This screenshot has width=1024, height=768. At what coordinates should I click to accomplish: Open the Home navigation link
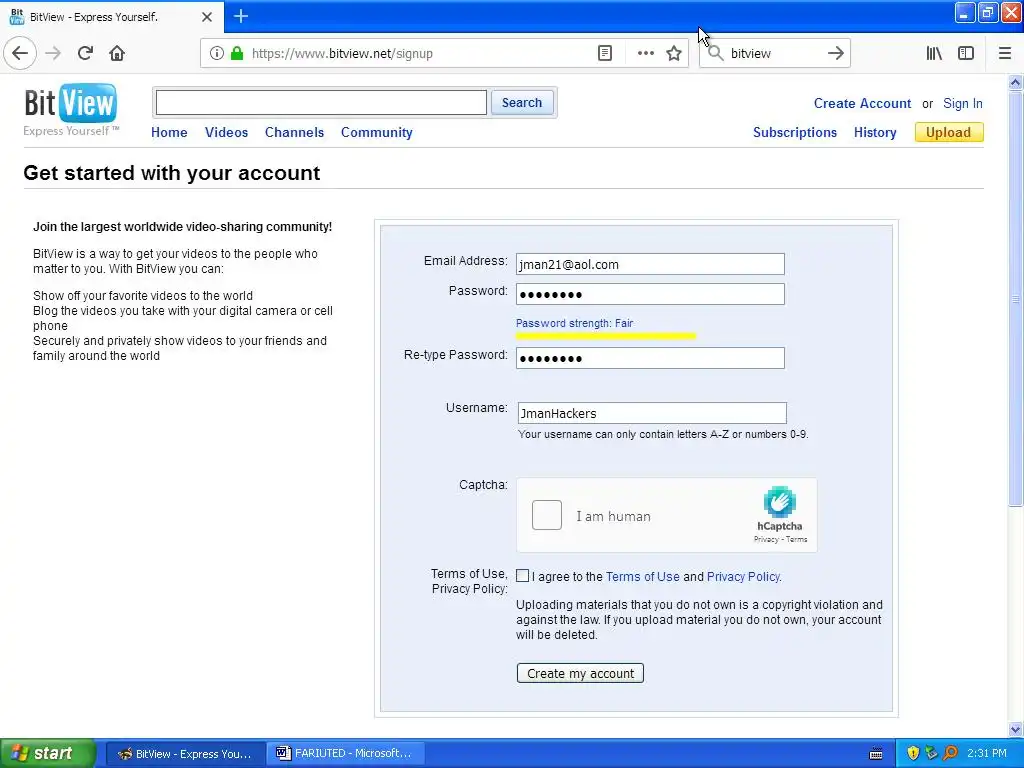coord(169,132)
